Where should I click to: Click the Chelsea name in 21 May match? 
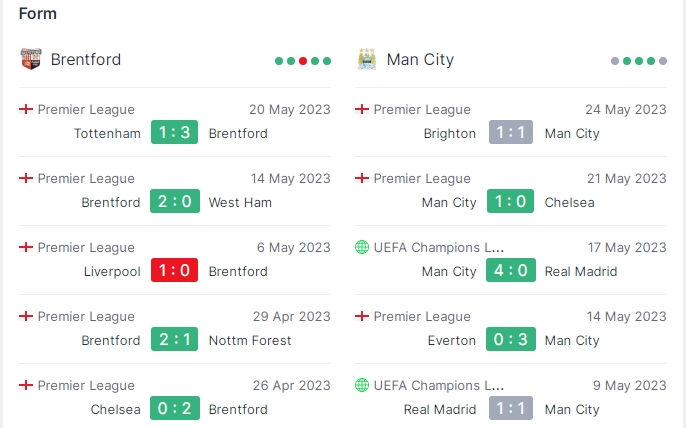569,203
